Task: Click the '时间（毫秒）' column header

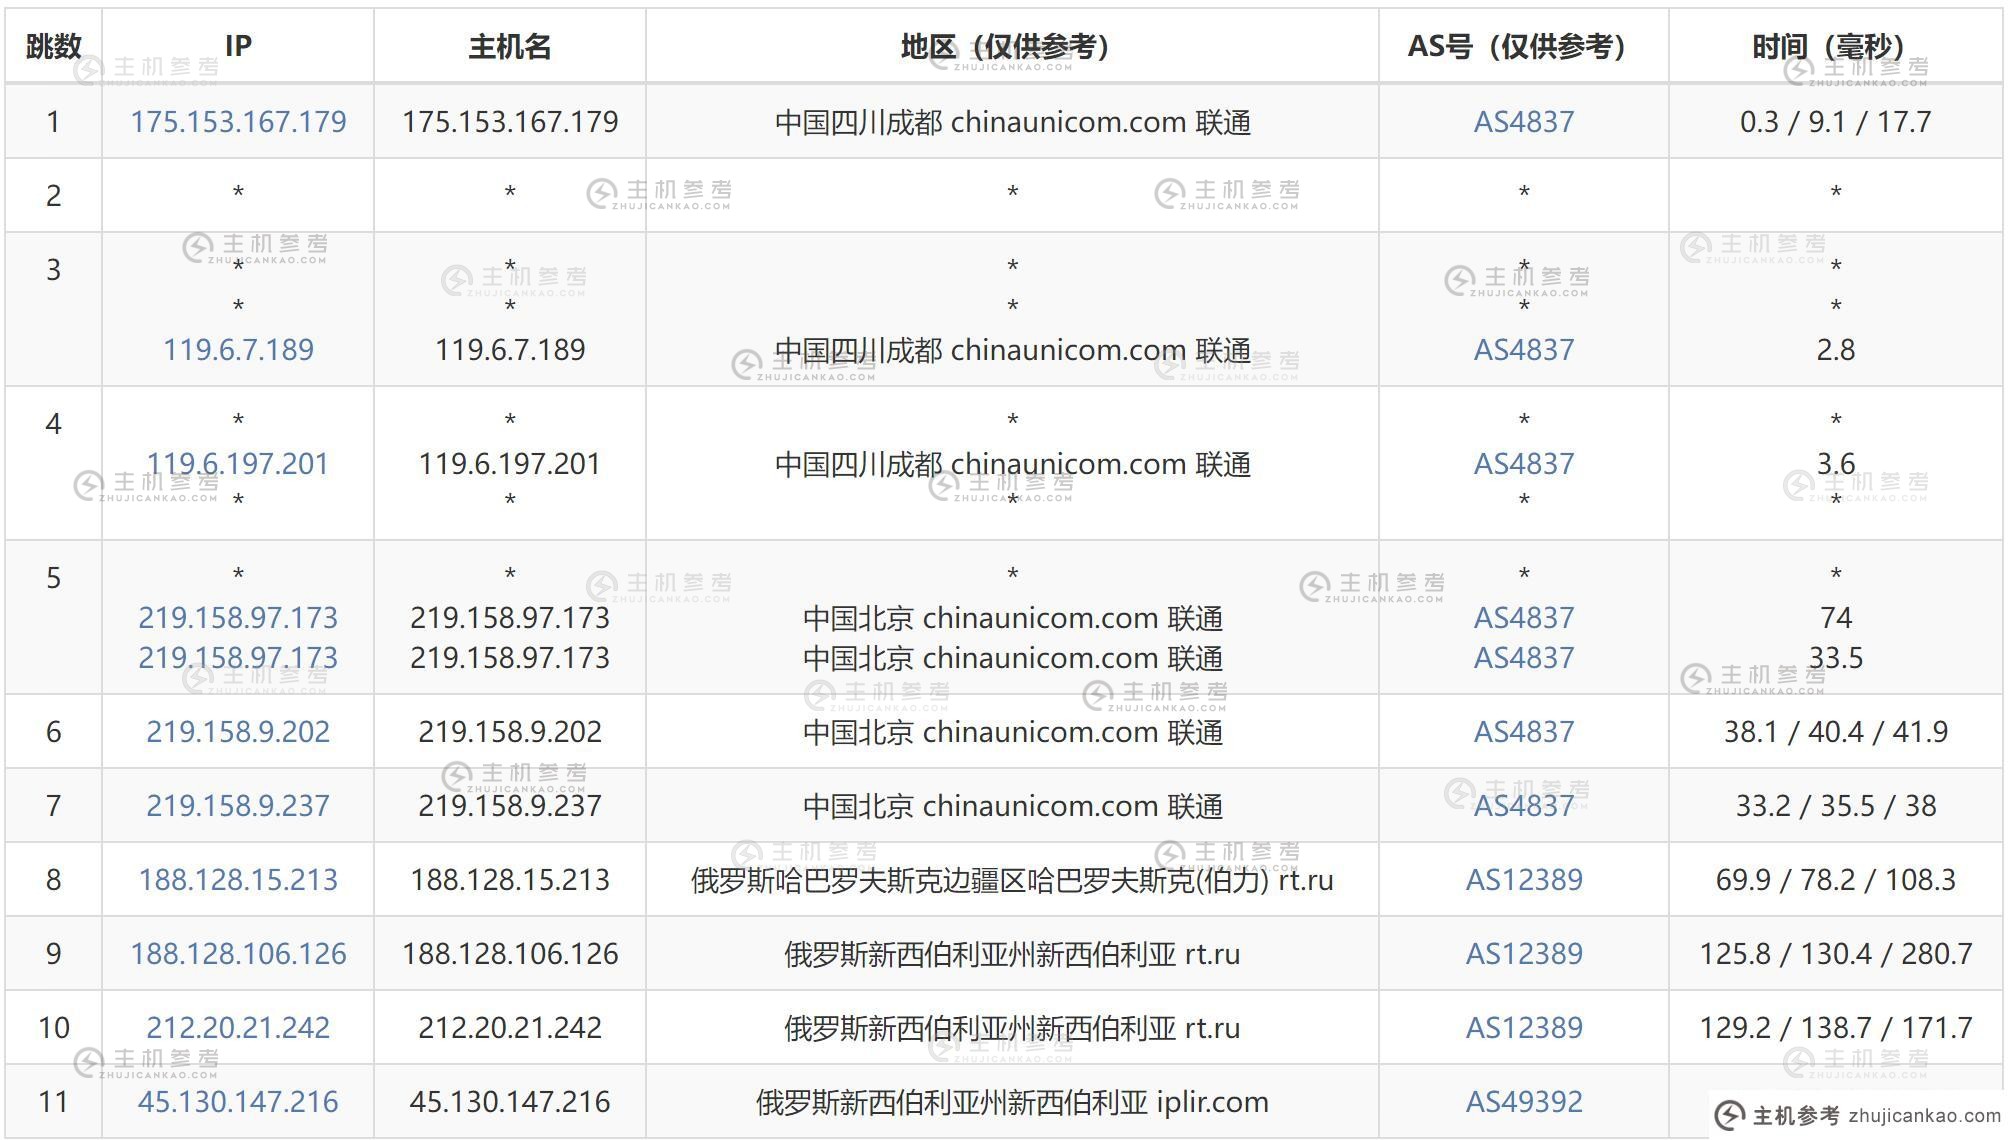Action: (x=1836, y=46)
